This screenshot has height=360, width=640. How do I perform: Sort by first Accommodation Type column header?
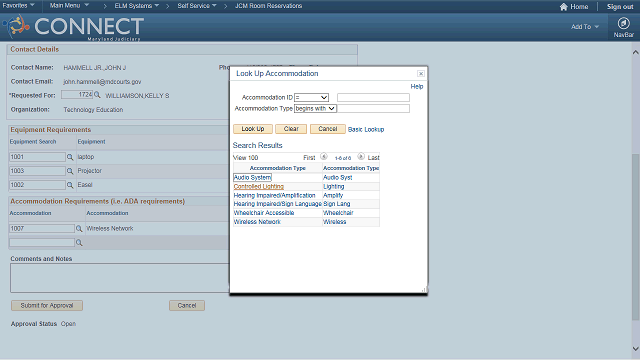(278, 168)
